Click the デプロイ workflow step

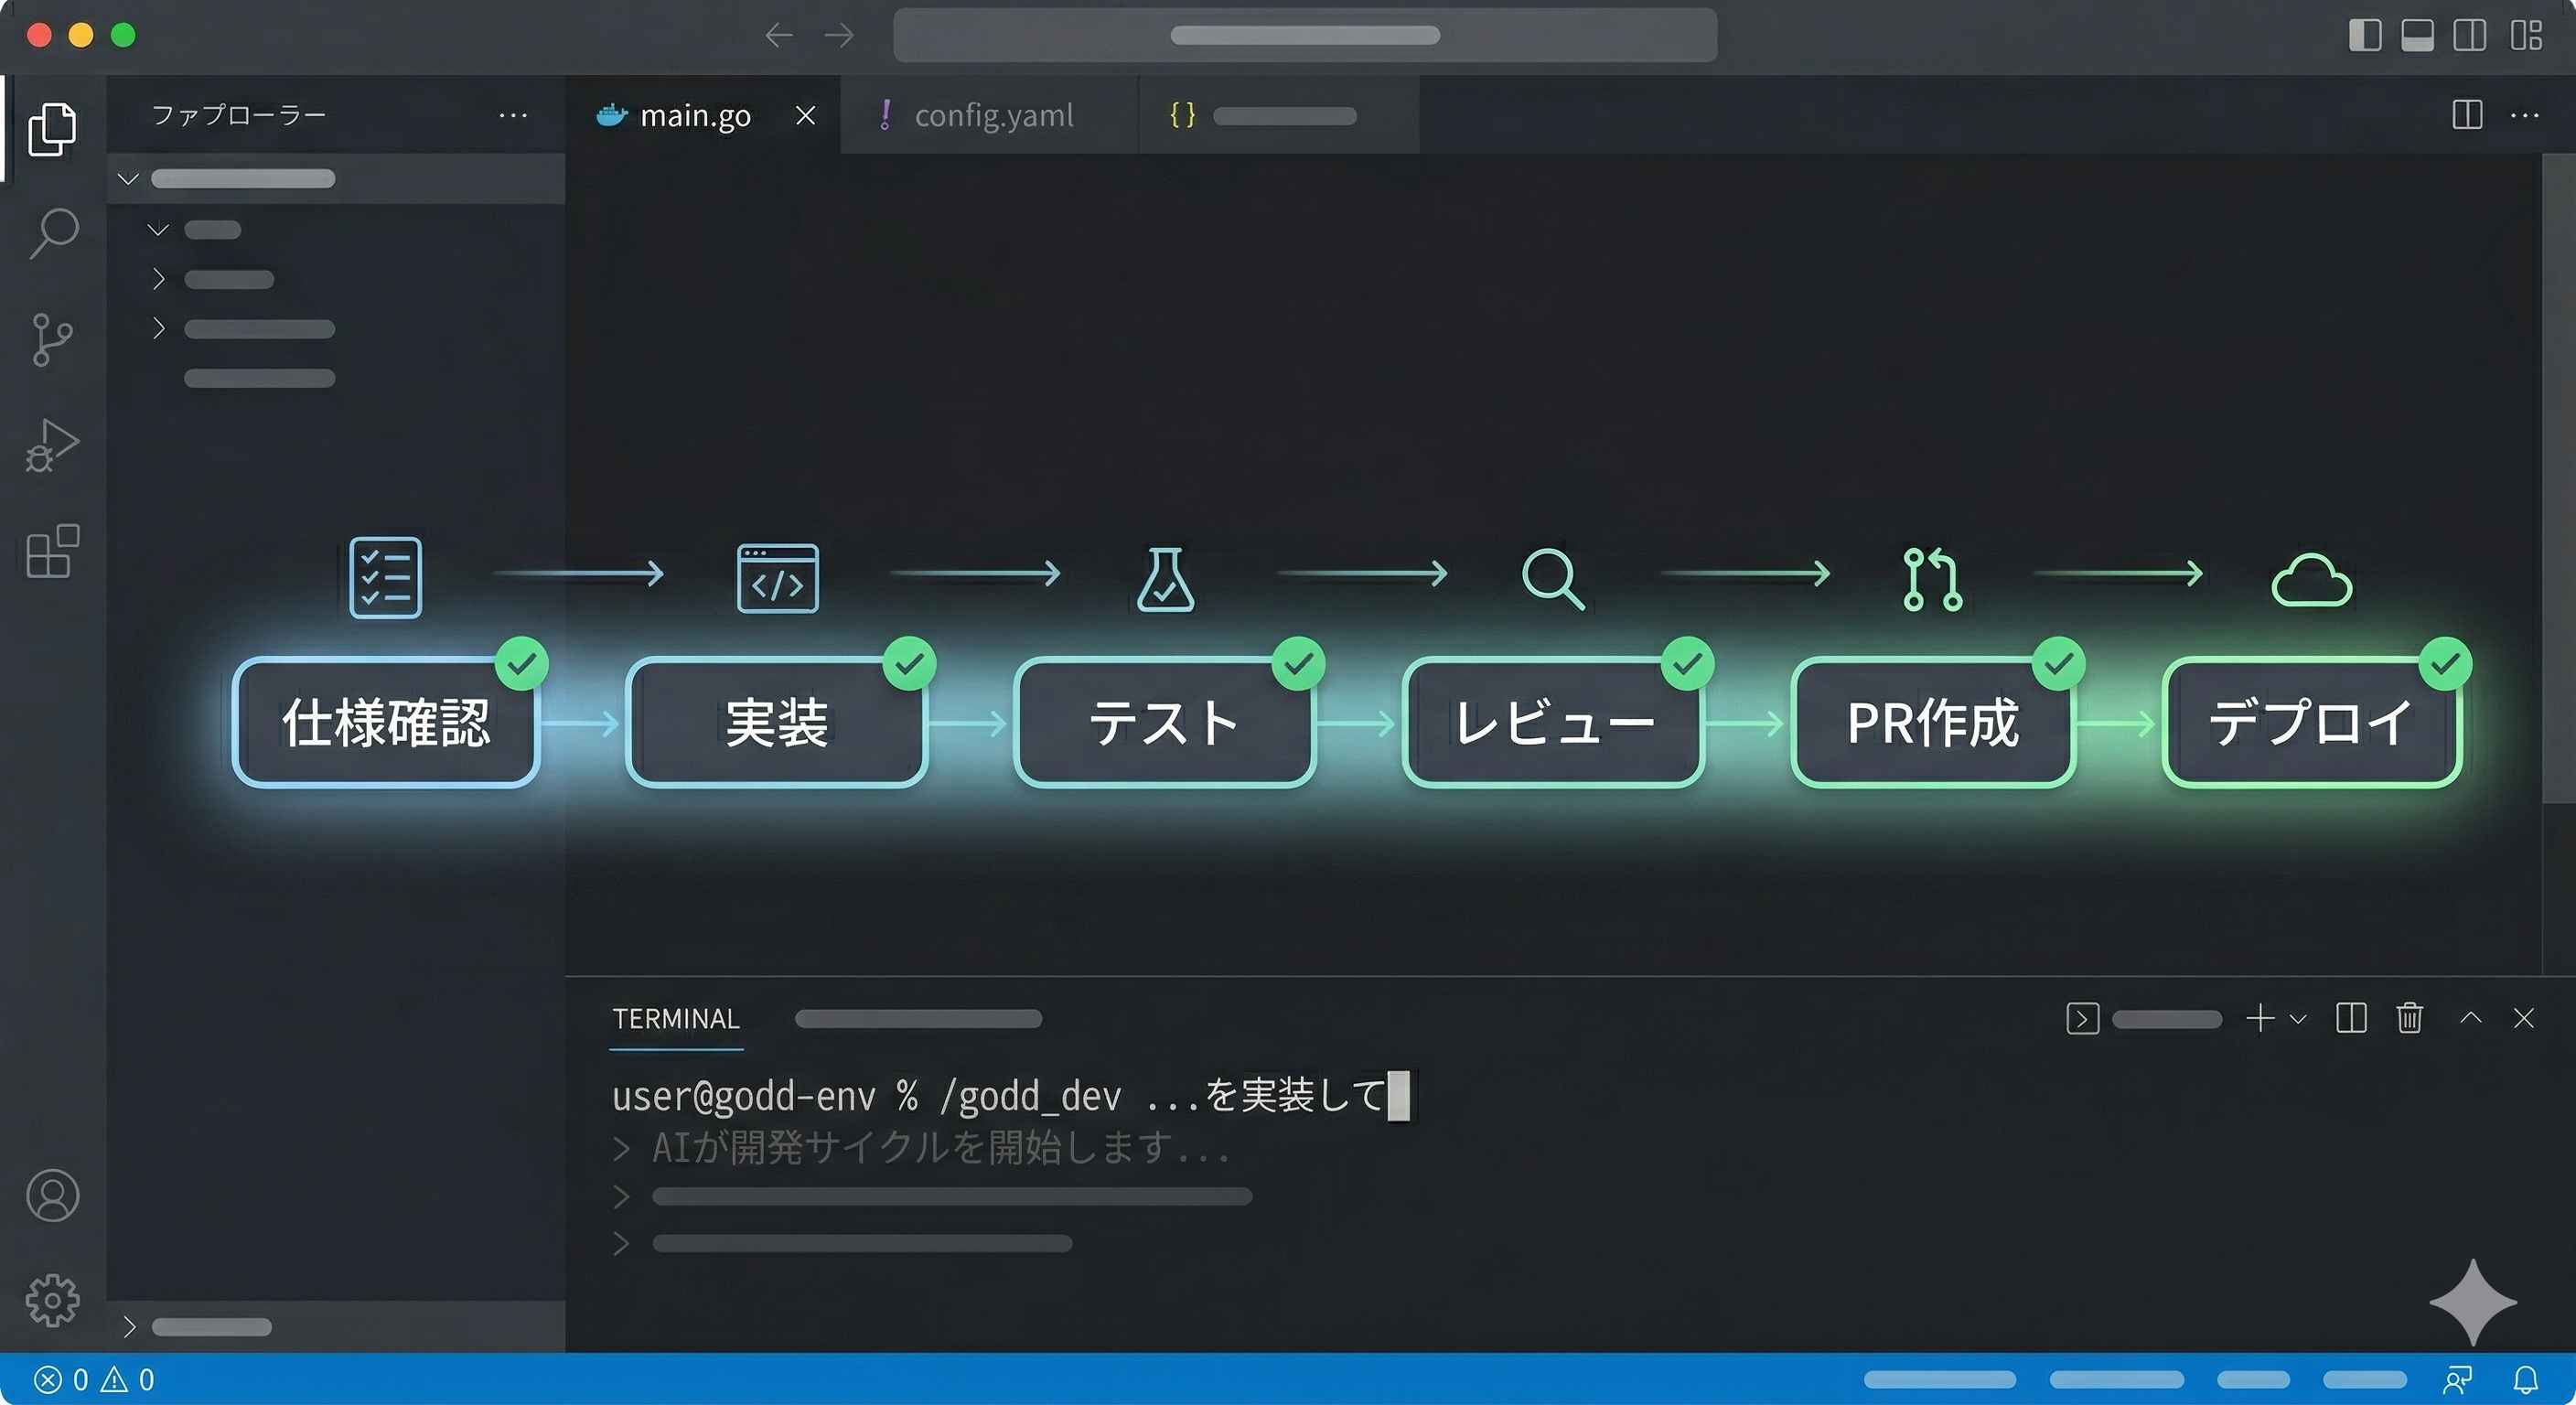(2311, 722)
